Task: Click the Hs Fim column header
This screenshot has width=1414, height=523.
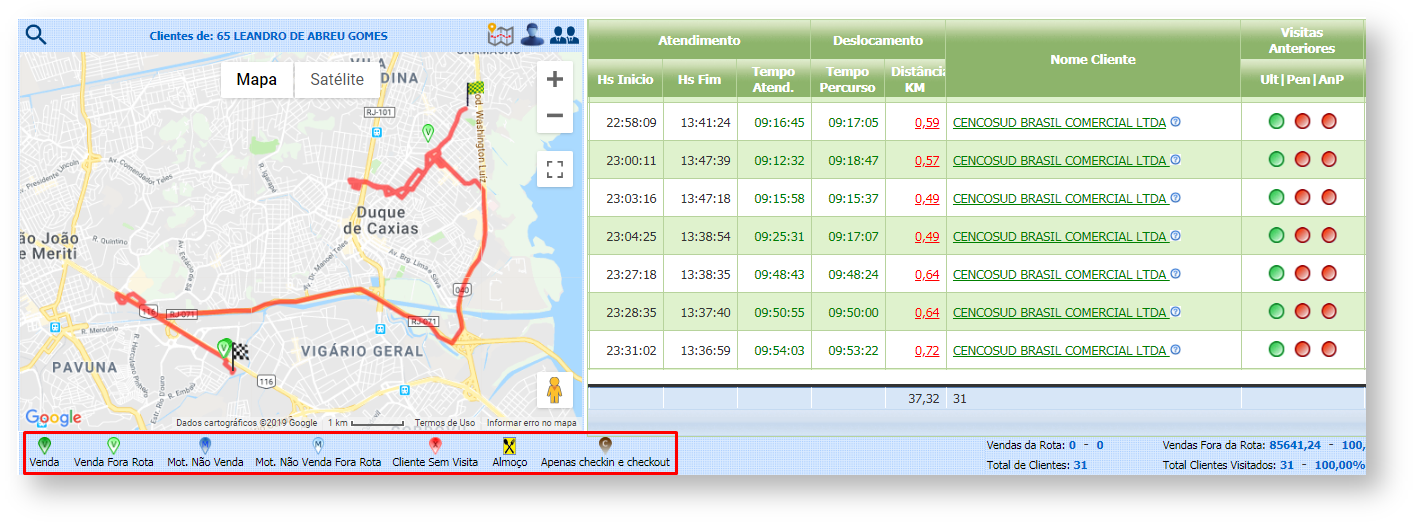Action: [699, 79]
